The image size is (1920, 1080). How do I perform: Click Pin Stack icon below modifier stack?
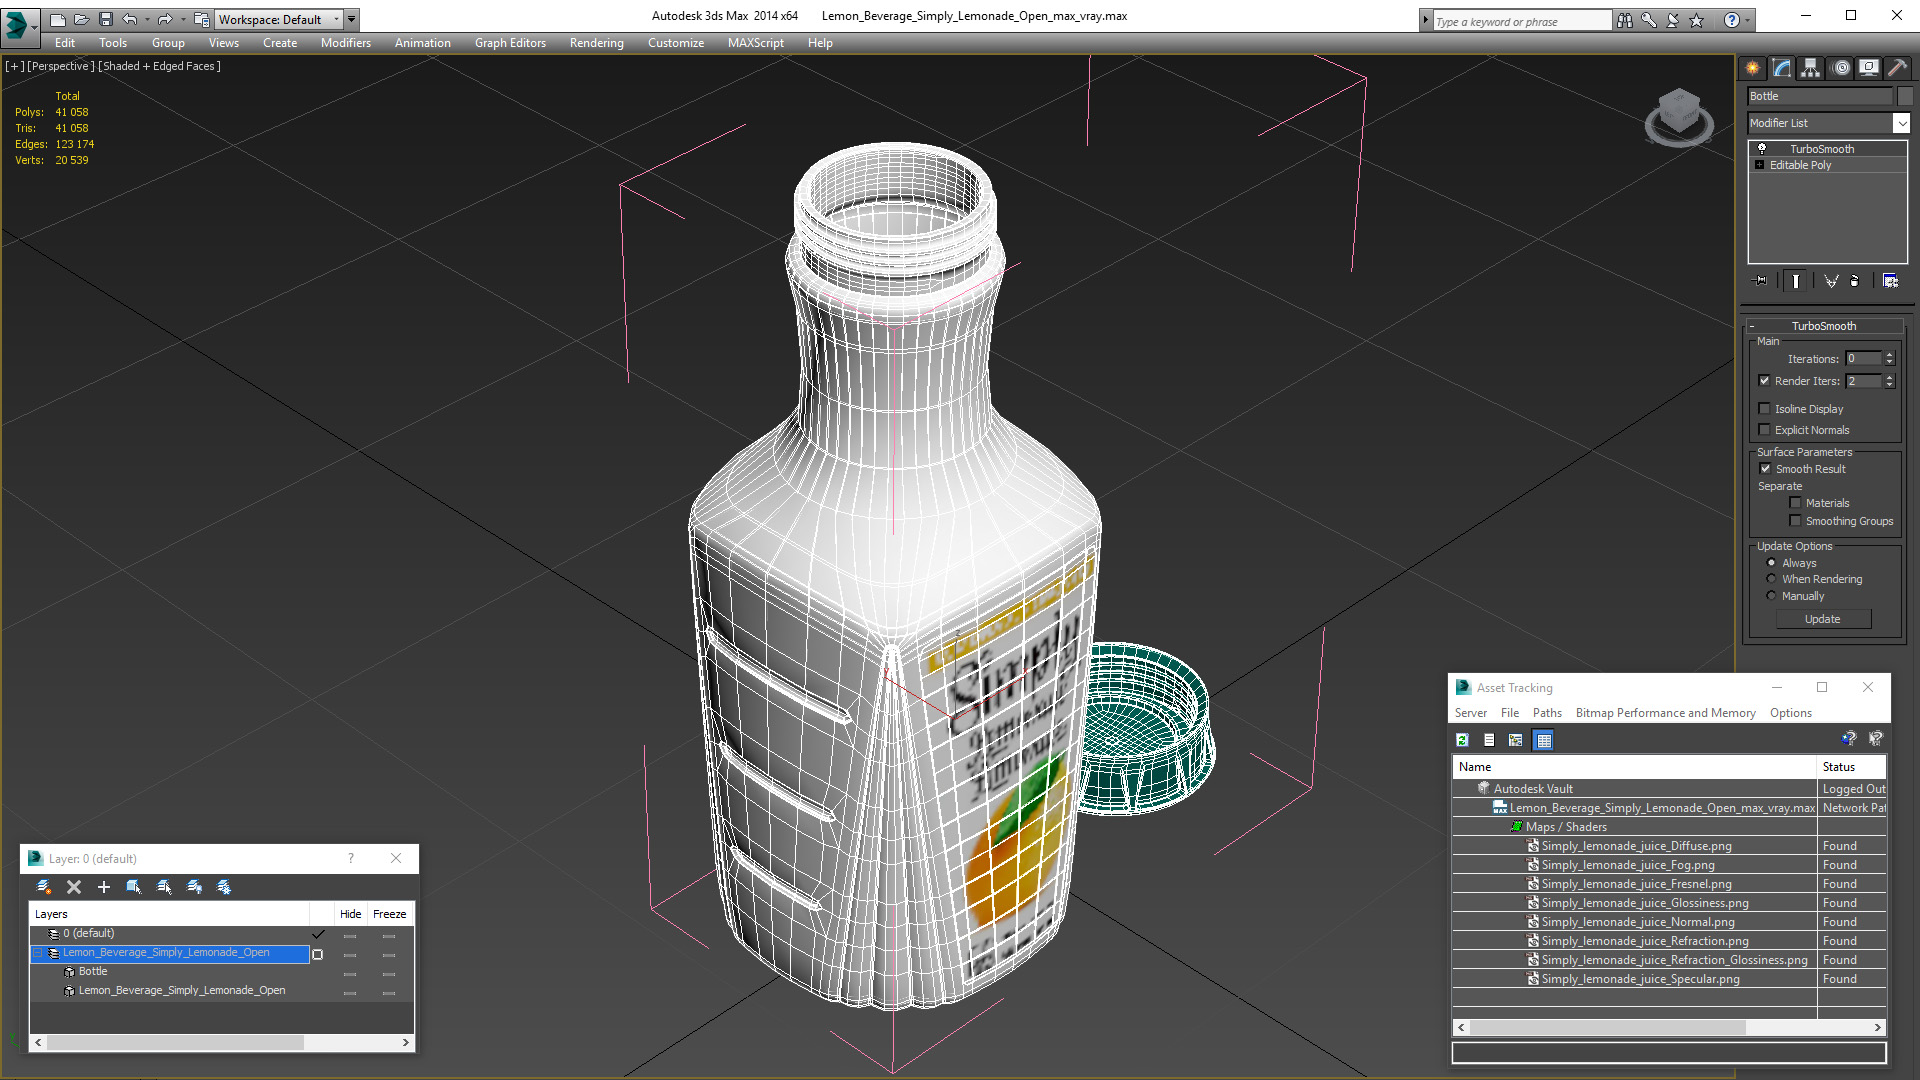1761,281
